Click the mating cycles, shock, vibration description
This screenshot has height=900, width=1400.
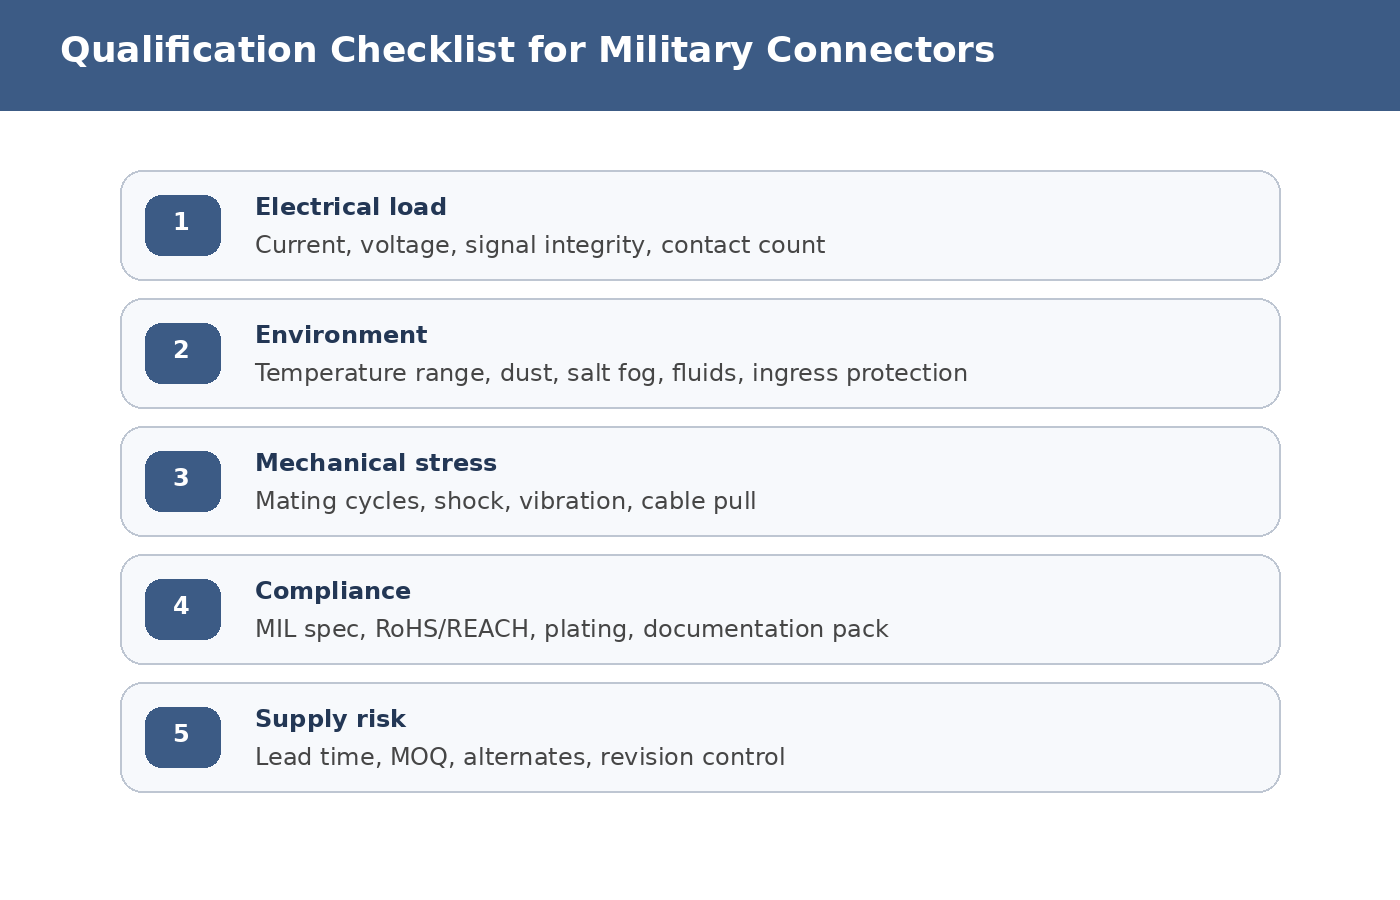click(505, 502)
